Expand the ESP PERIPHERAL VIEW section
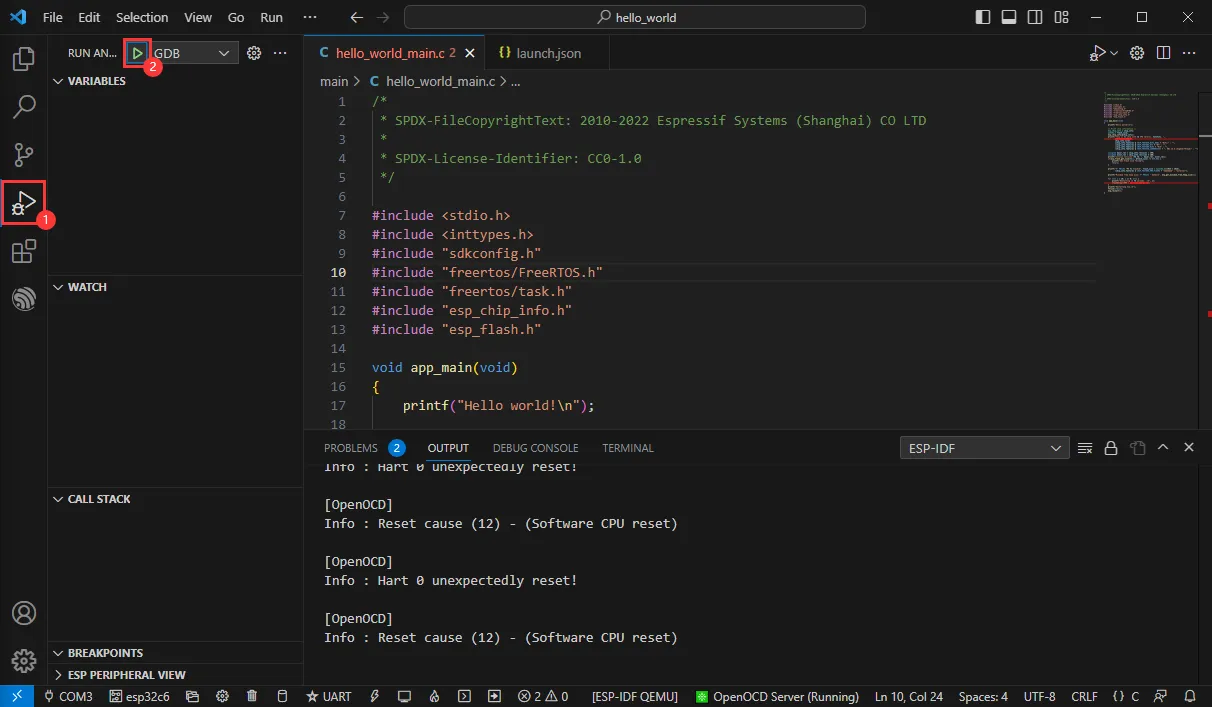The width and height of the screenshot is (1212, 707). (x=126, y=675)
